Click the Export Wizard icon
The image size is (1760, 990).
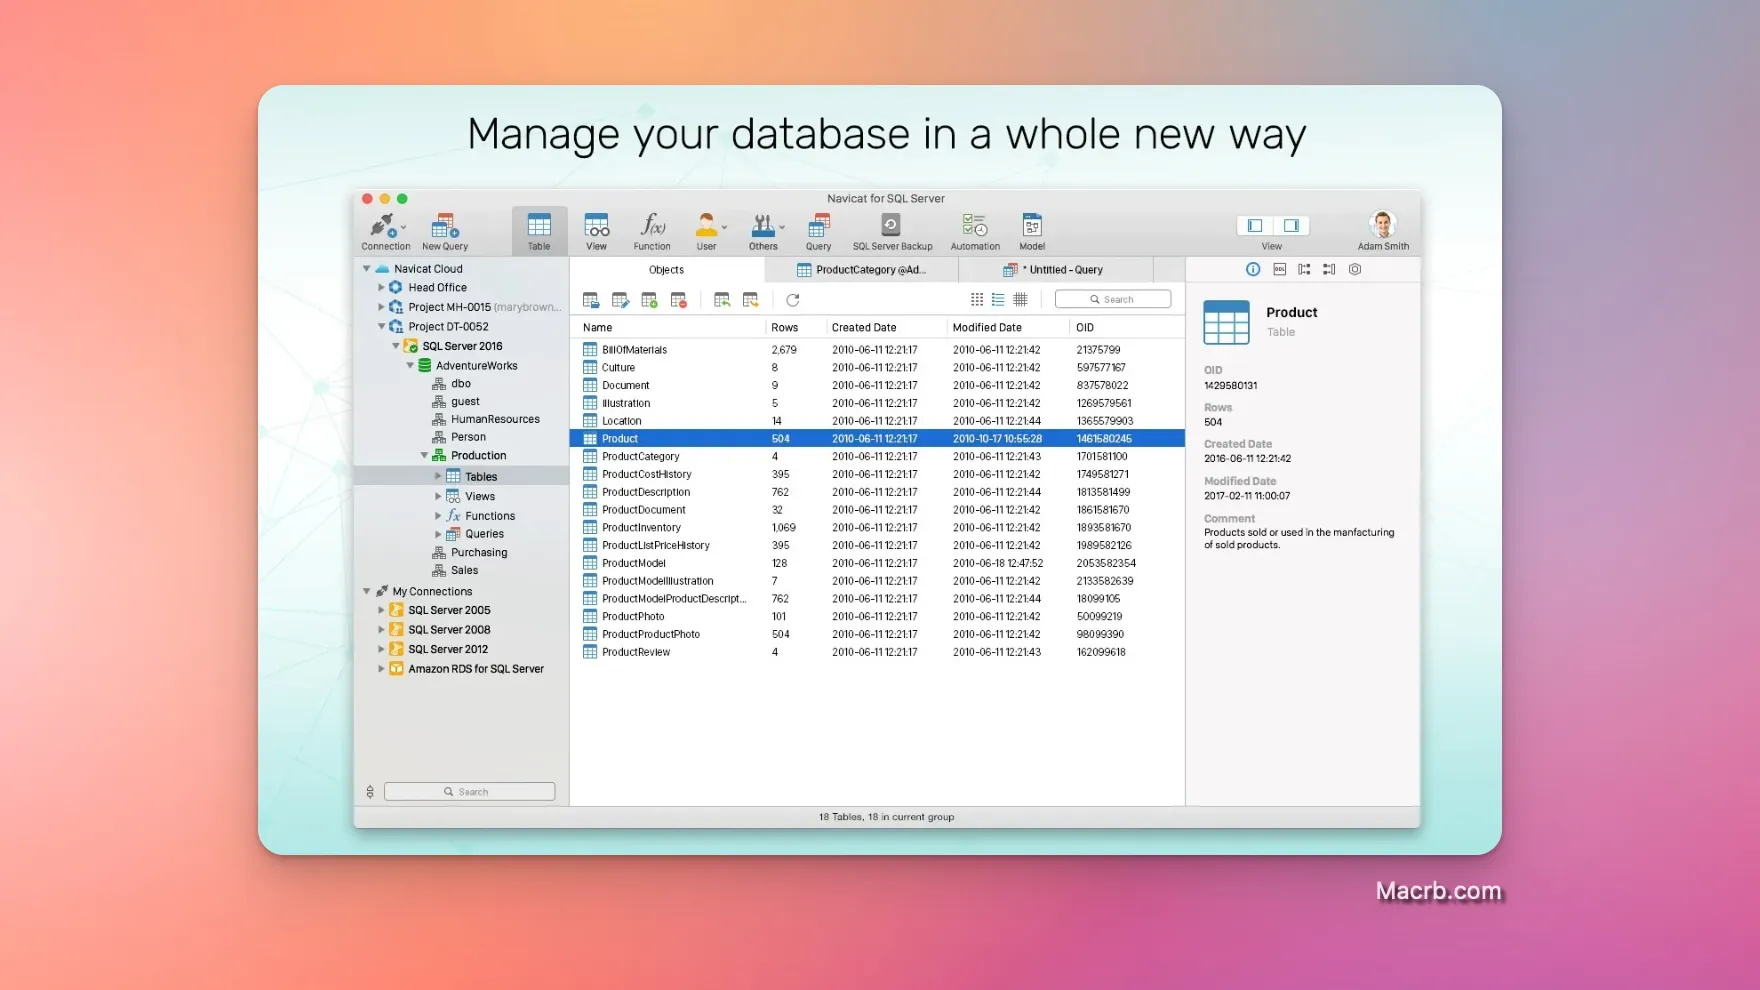751,300
